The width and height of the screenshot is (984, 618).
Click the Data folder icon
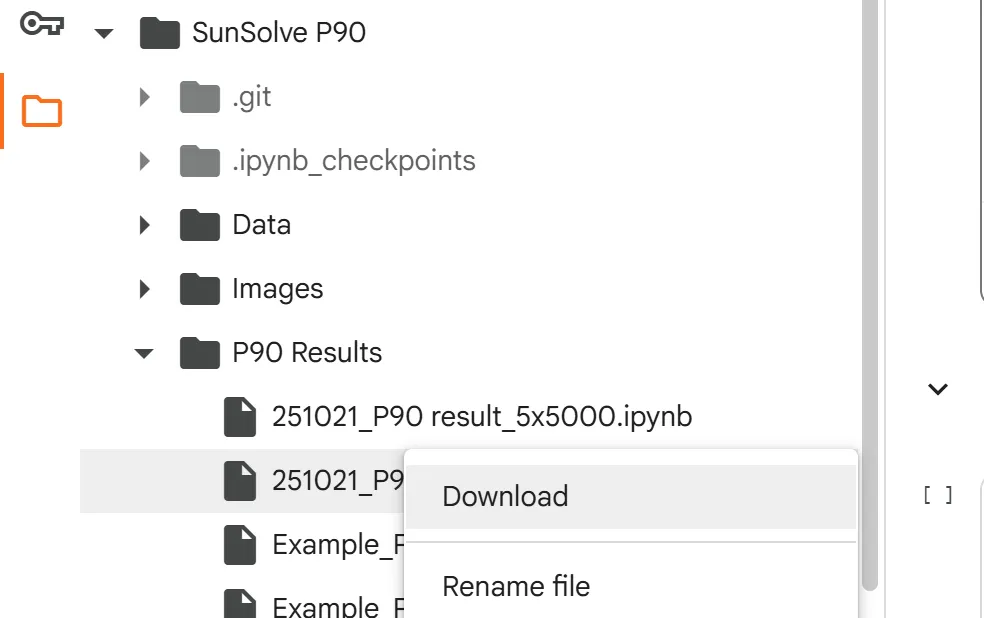click(200, 225)
